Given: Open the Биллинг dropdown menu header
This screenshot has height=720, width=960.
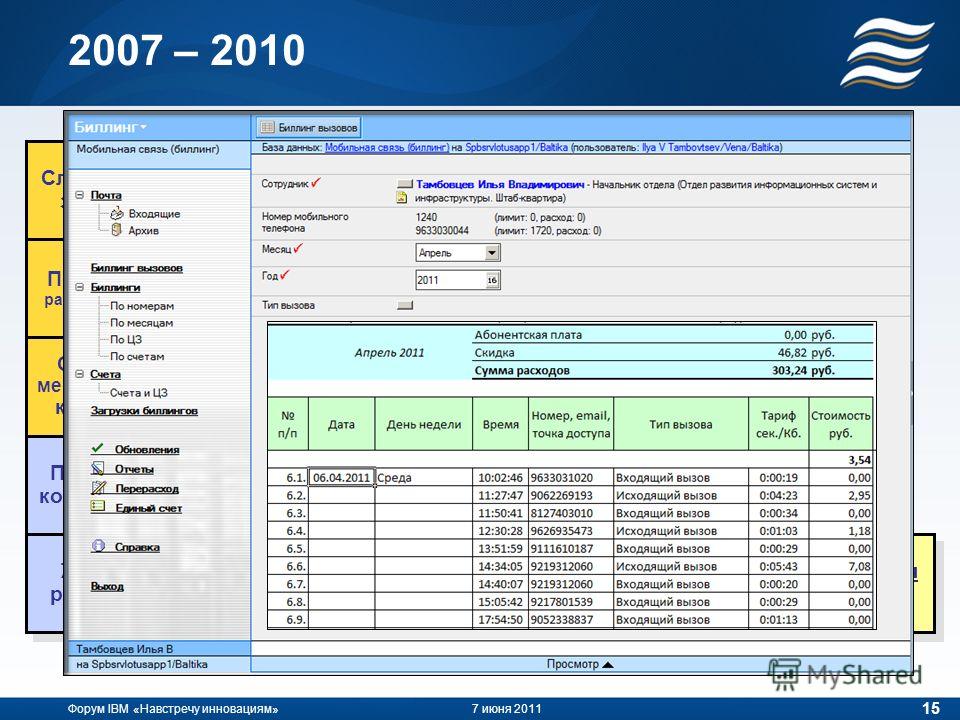Looking at the screenshot, I should 110,127.
